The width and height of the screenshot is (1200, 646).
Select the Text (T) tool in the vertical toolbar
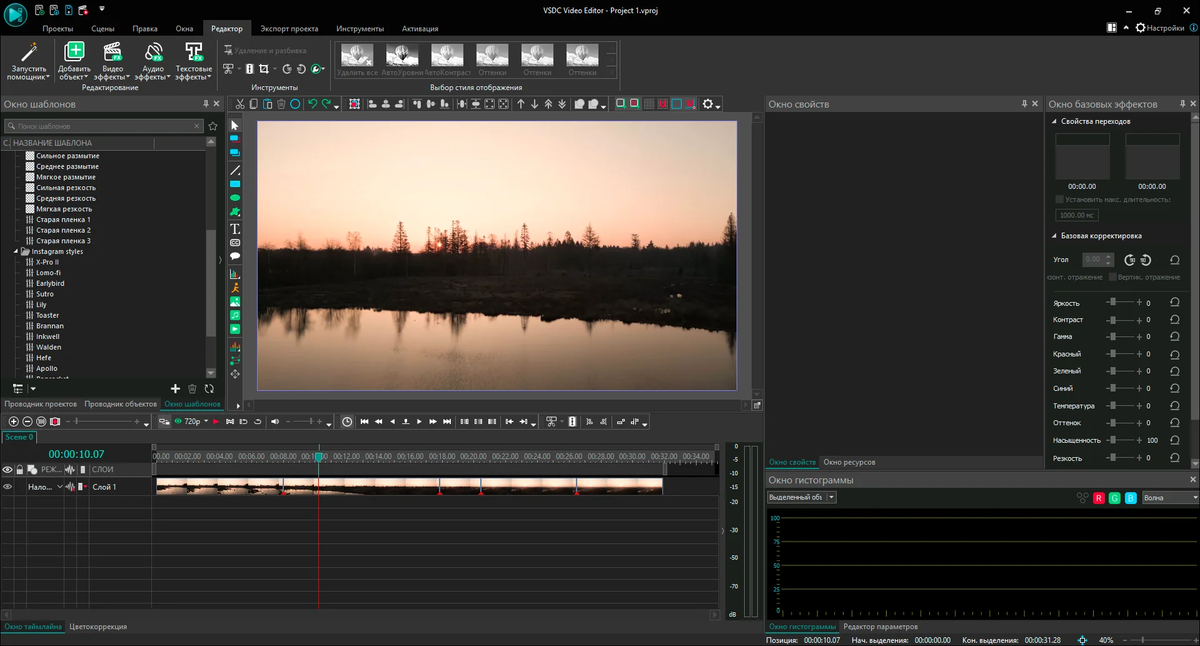tap(235, 229)
